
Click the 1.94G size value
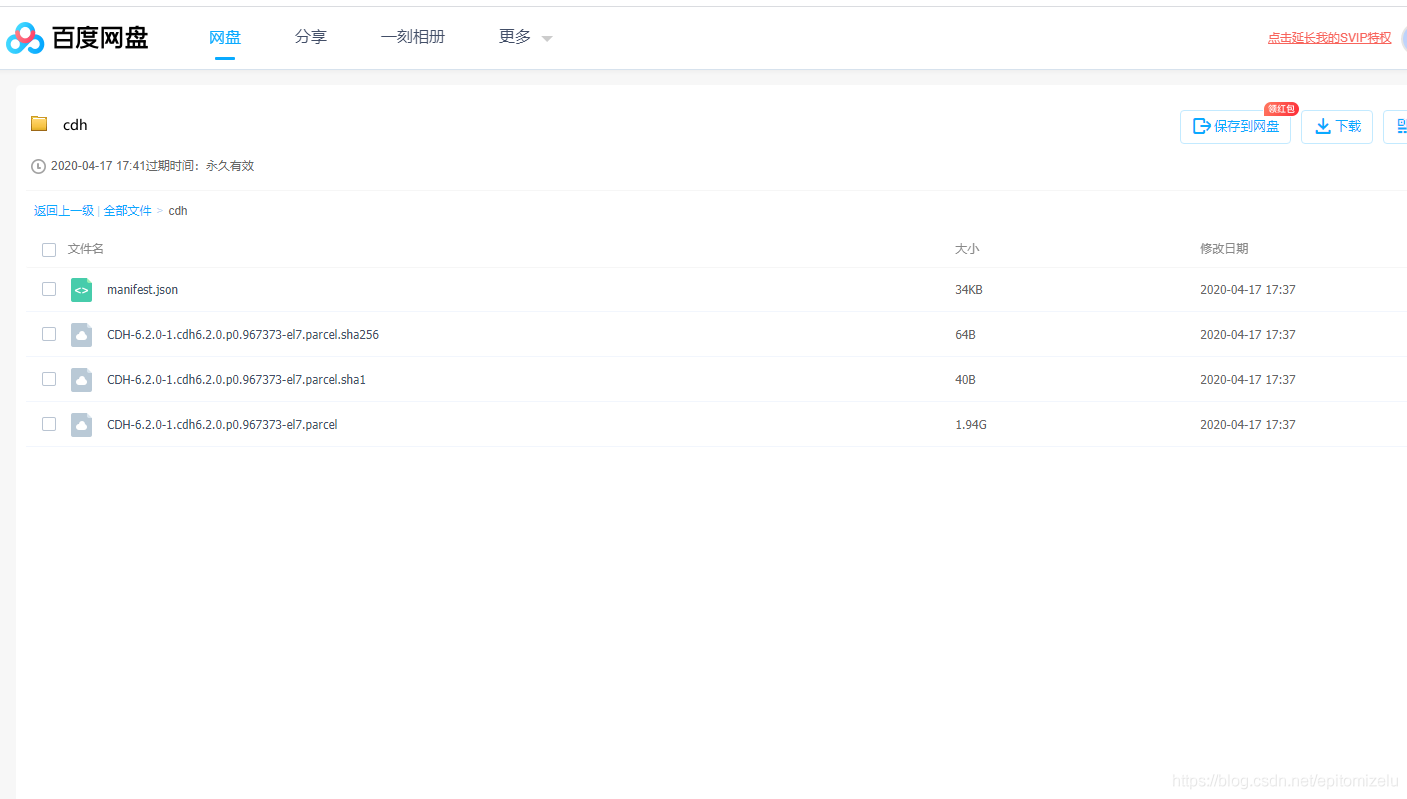pos(971,425)
